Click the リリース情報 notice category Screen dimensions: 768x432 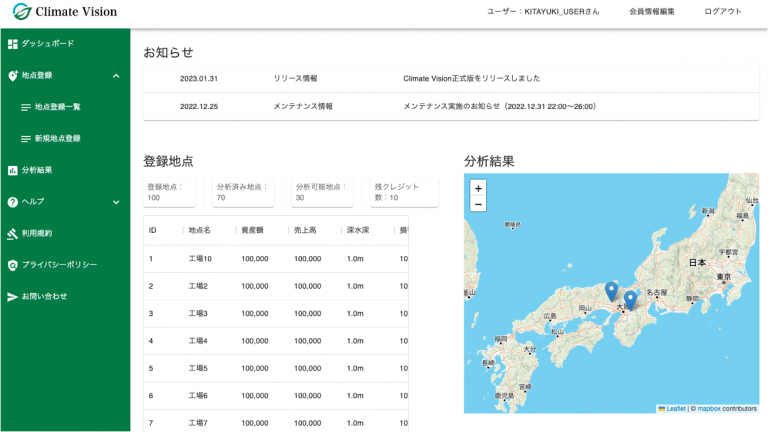point(295,78)
